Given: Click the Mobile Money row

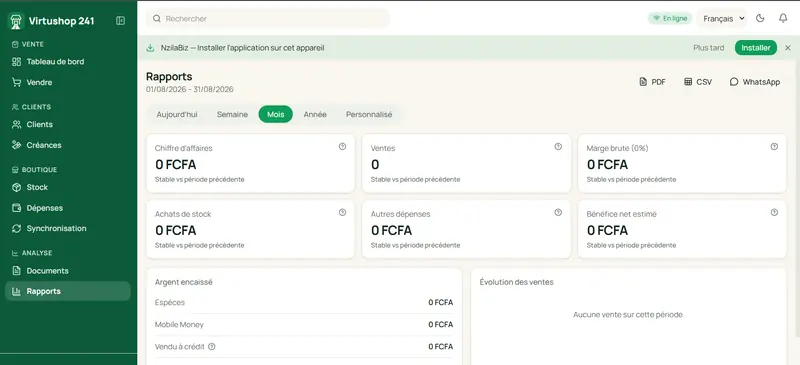Looking at the screenshot, I should (x=304, y=325).
